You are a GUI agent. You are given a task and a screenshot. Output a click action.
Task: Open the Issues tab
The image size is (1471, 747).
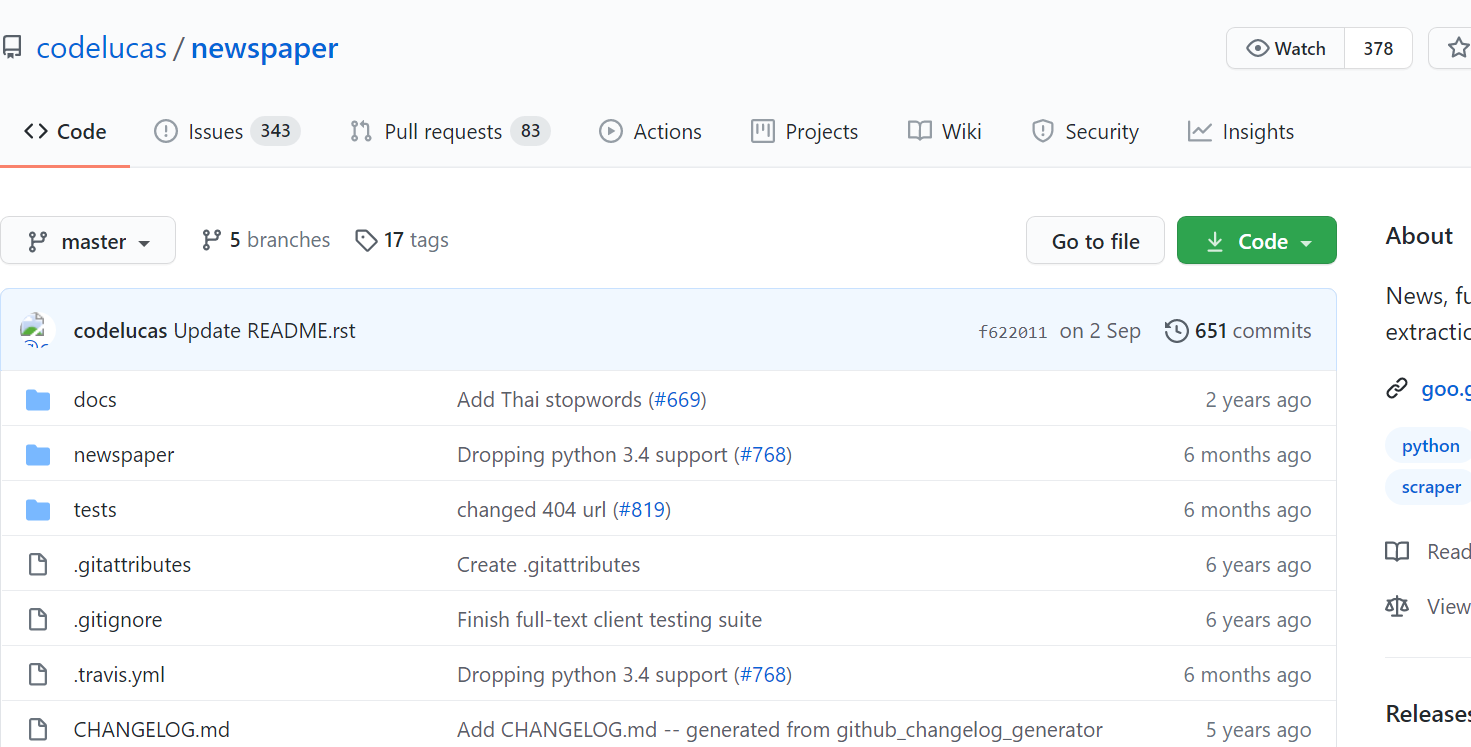pos(227,132)
